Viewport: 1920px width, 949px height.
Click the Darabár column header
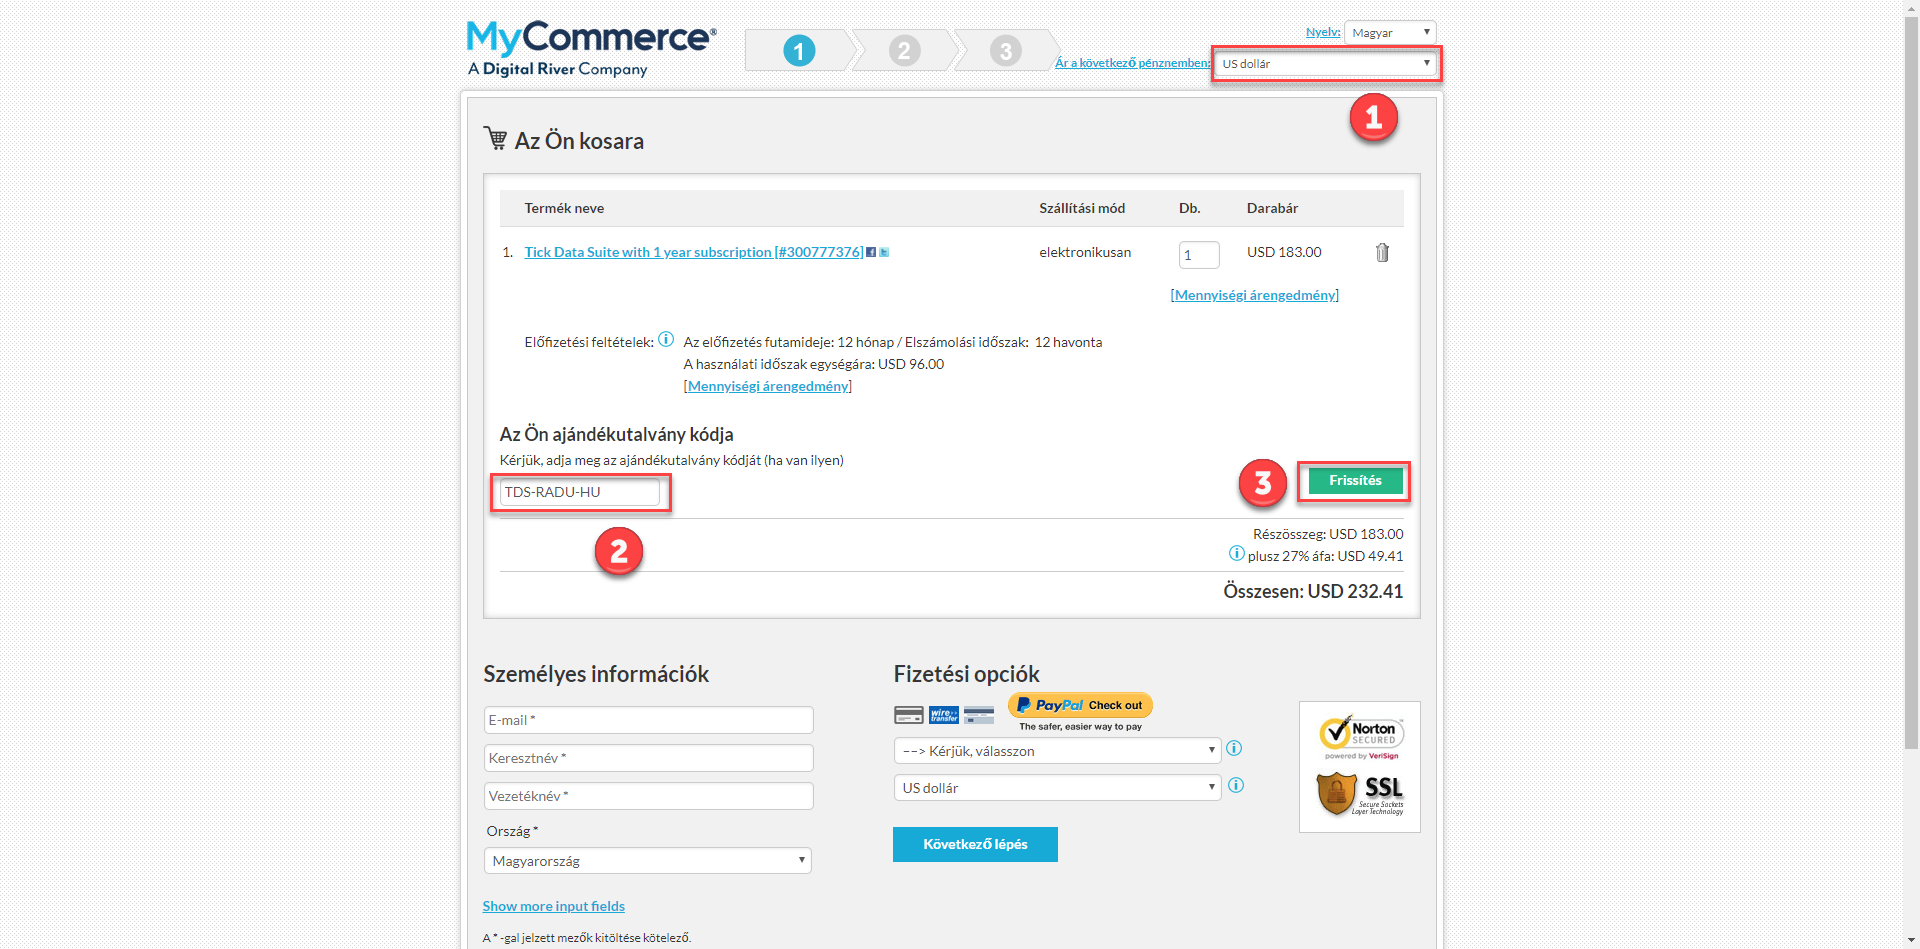(x=1272, y=208)
